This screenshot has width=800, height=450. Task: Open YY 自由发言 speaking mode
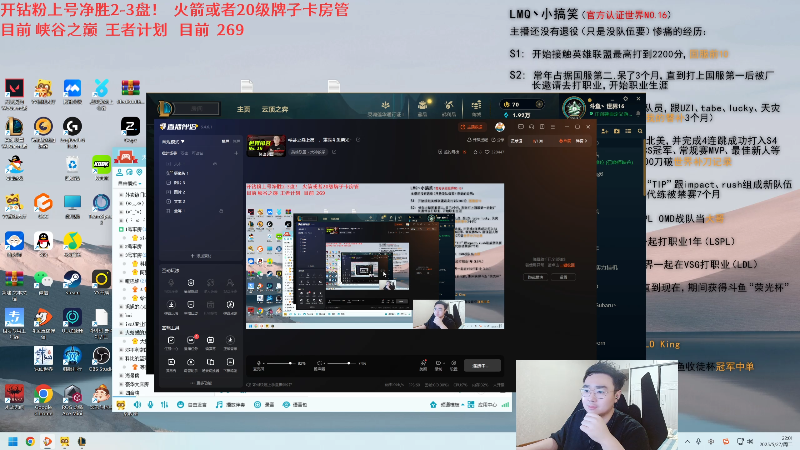192,405
